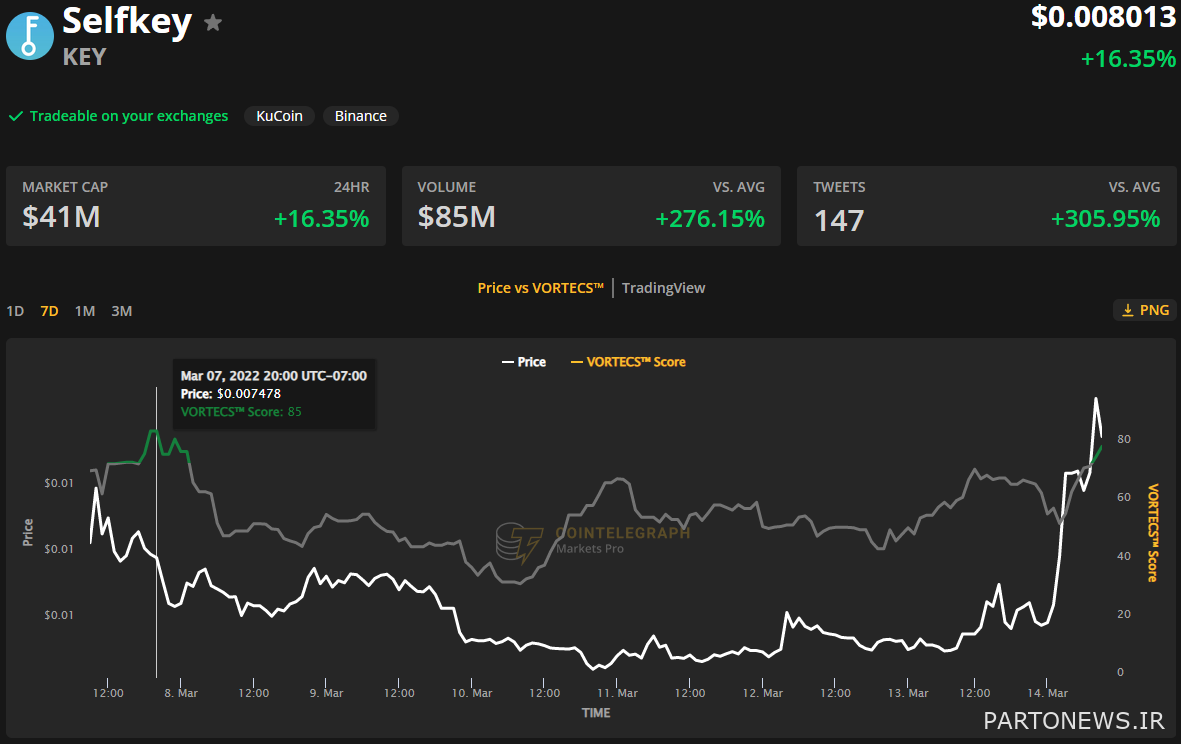Click the TIME axis title

(596, 712)
